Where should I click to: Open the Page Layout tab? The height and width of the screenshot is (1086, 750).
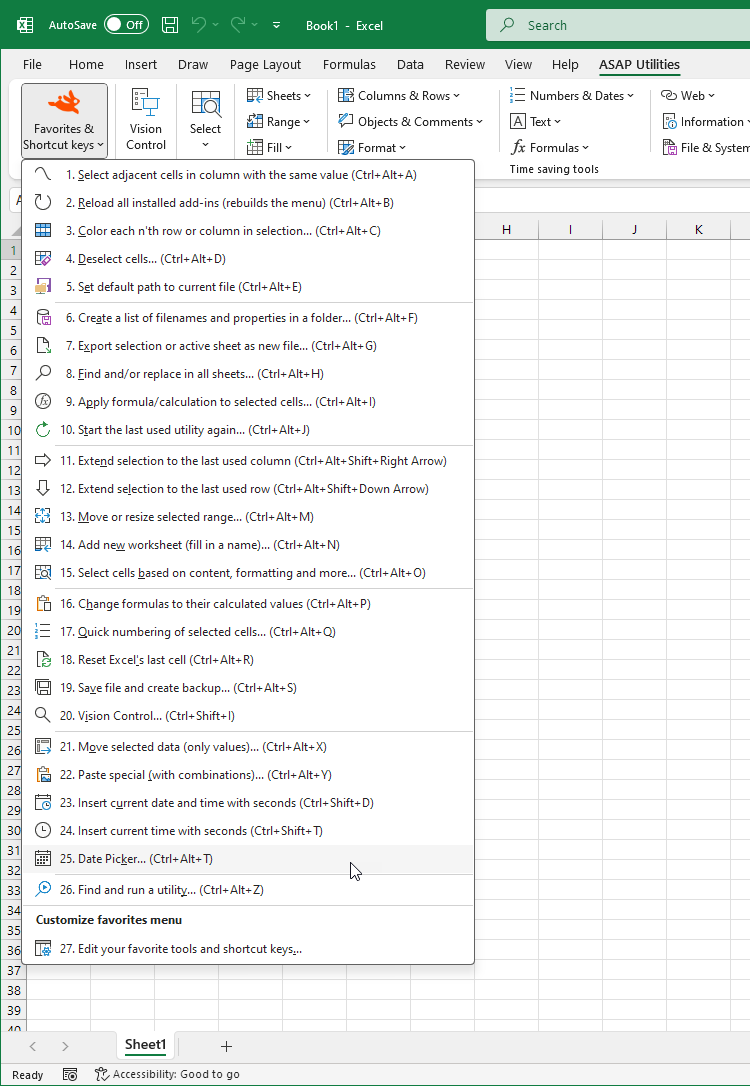265,64
